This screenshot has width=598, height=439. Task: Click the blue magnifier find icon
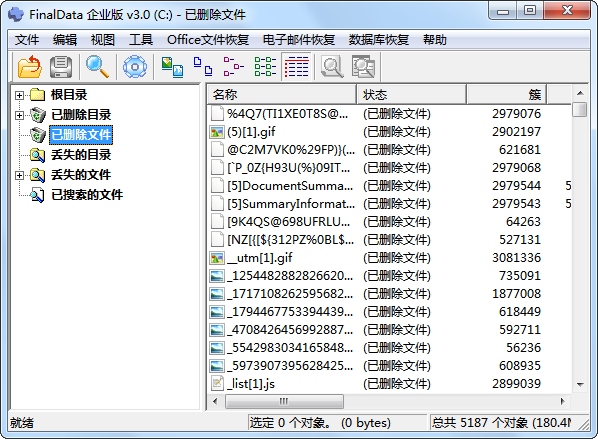pyautogui.click(x=98, y=67)
